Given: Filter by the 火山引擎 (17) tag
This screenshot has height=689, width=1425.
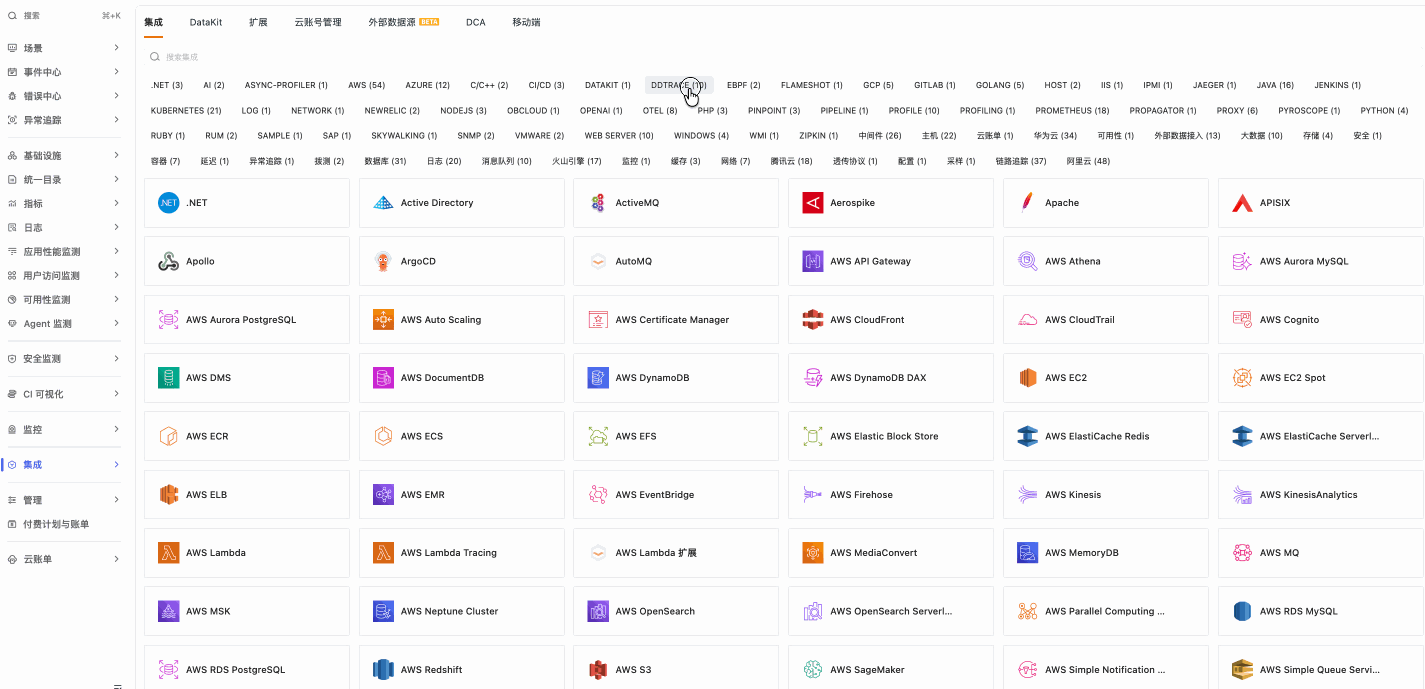Looking at the screenshot, I should tap(577, 161).
